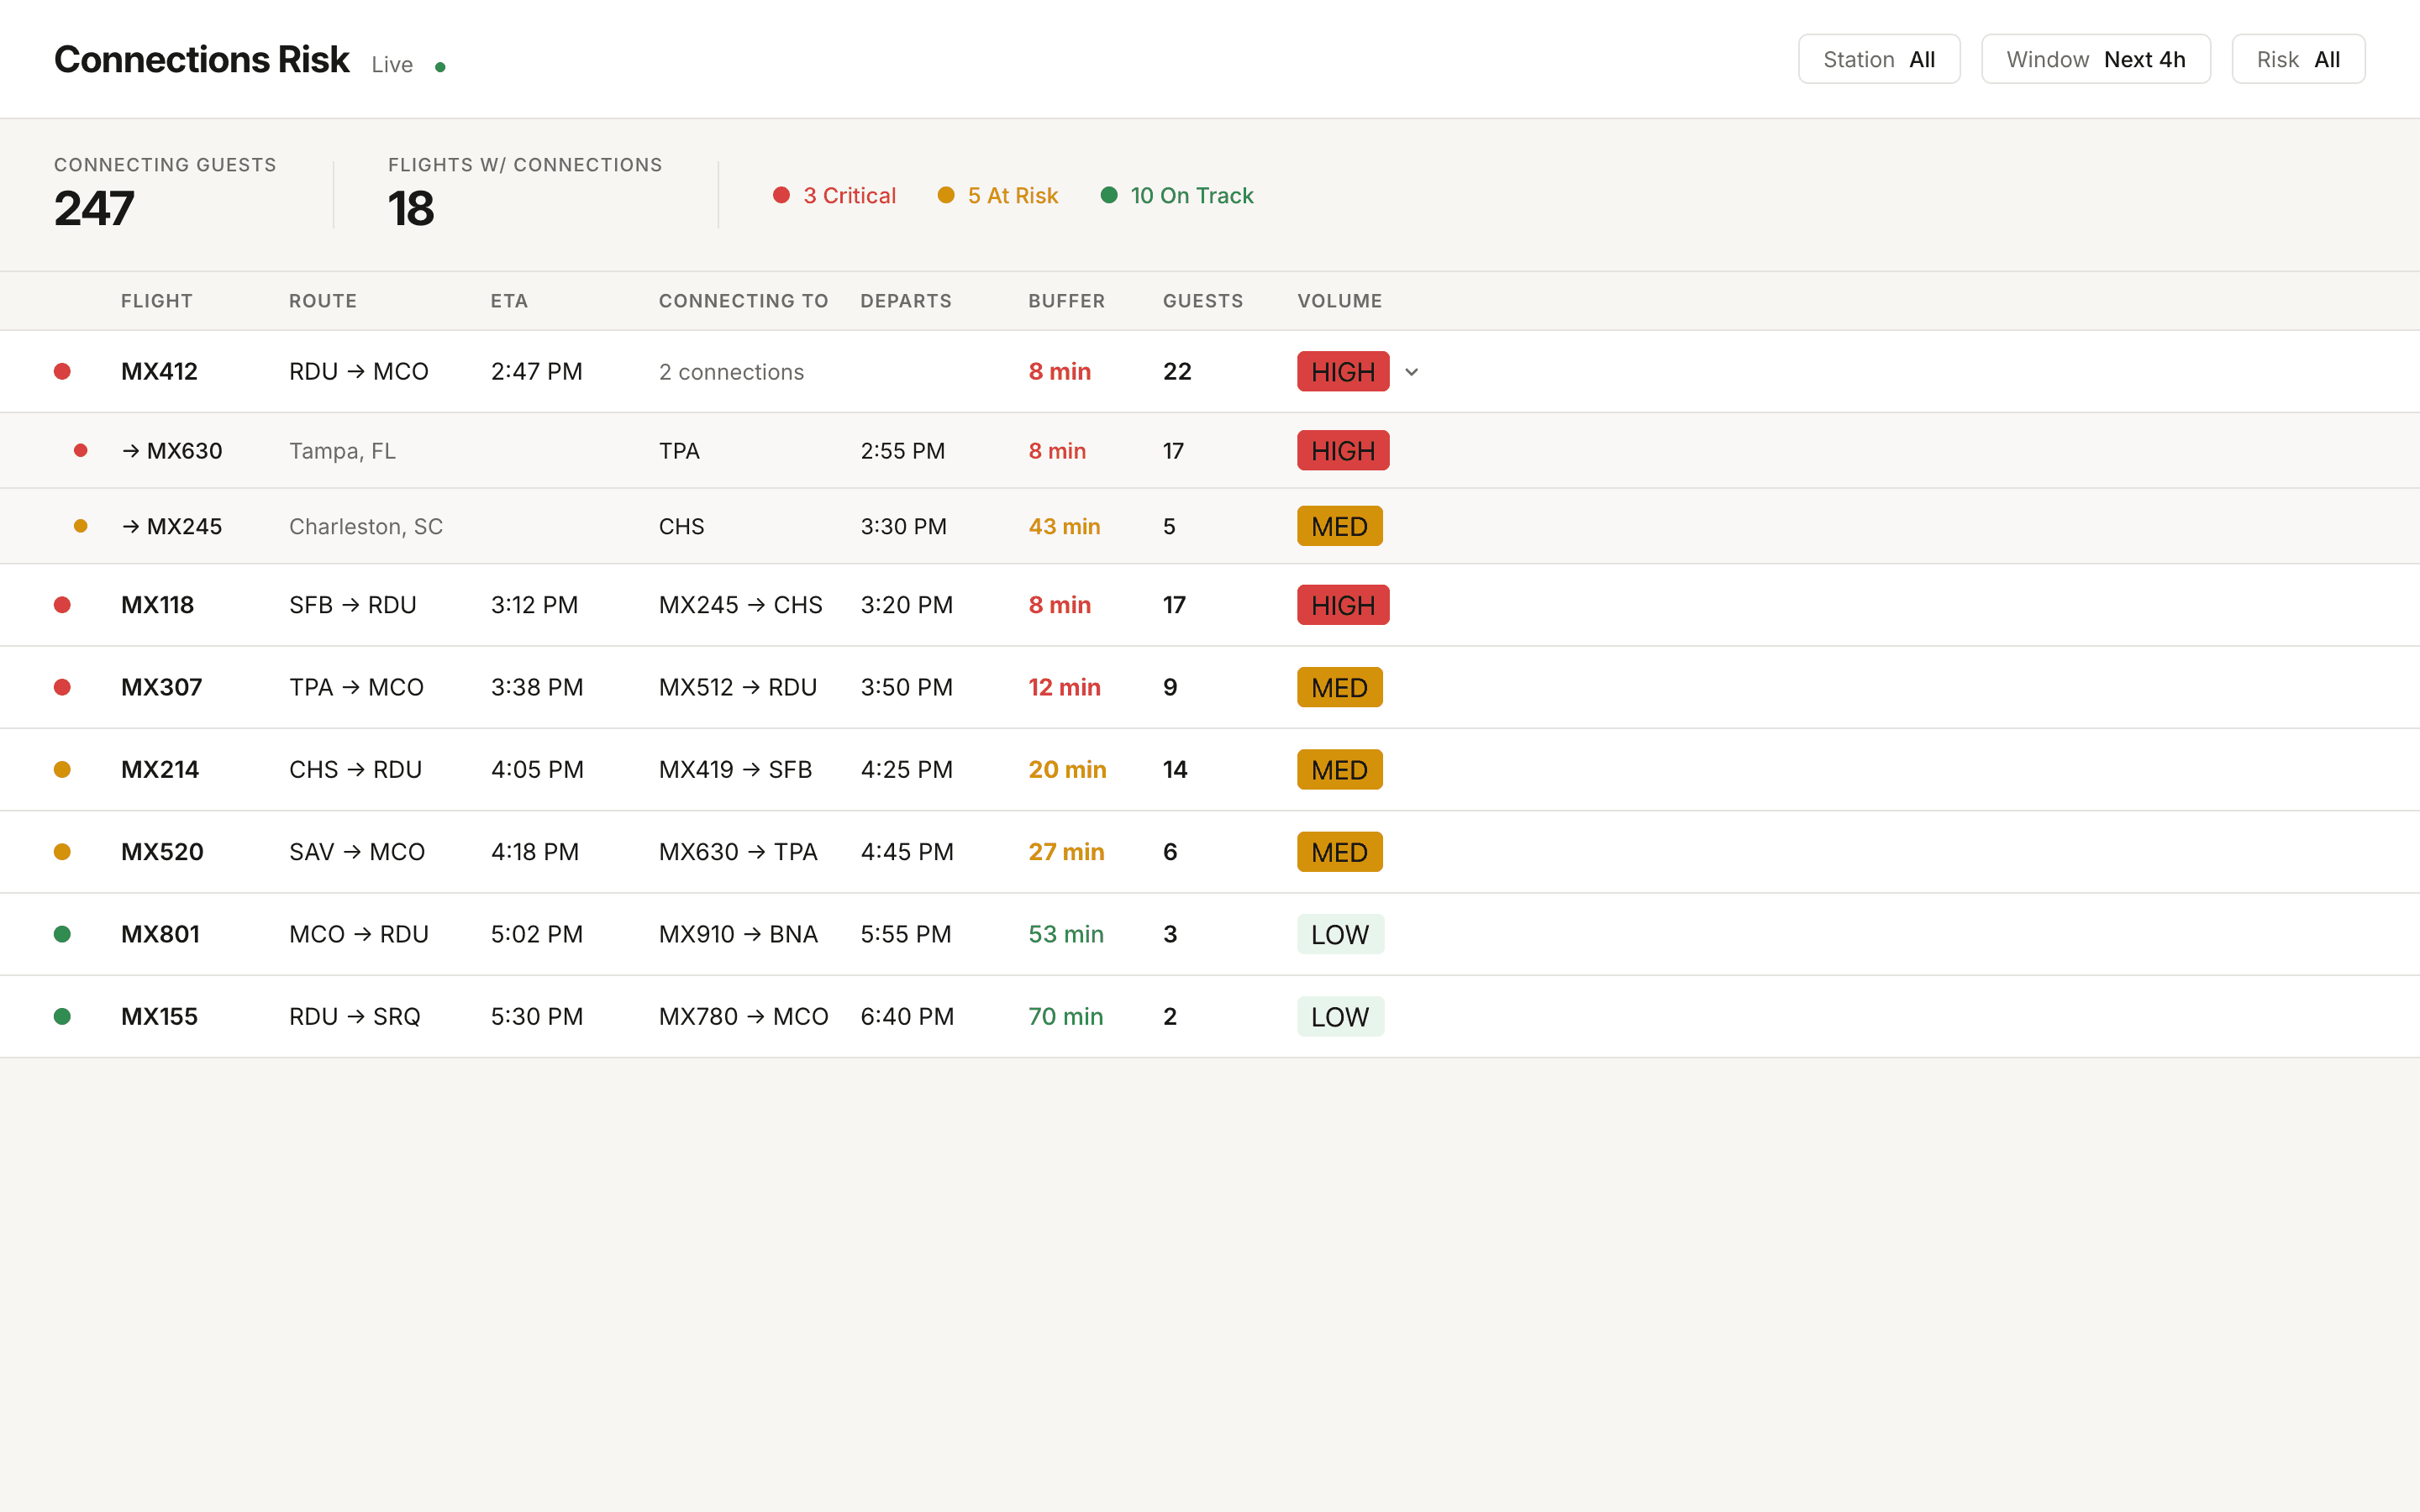Click the amber dot on the Charleston, SC sub-row

click(81, 526)
